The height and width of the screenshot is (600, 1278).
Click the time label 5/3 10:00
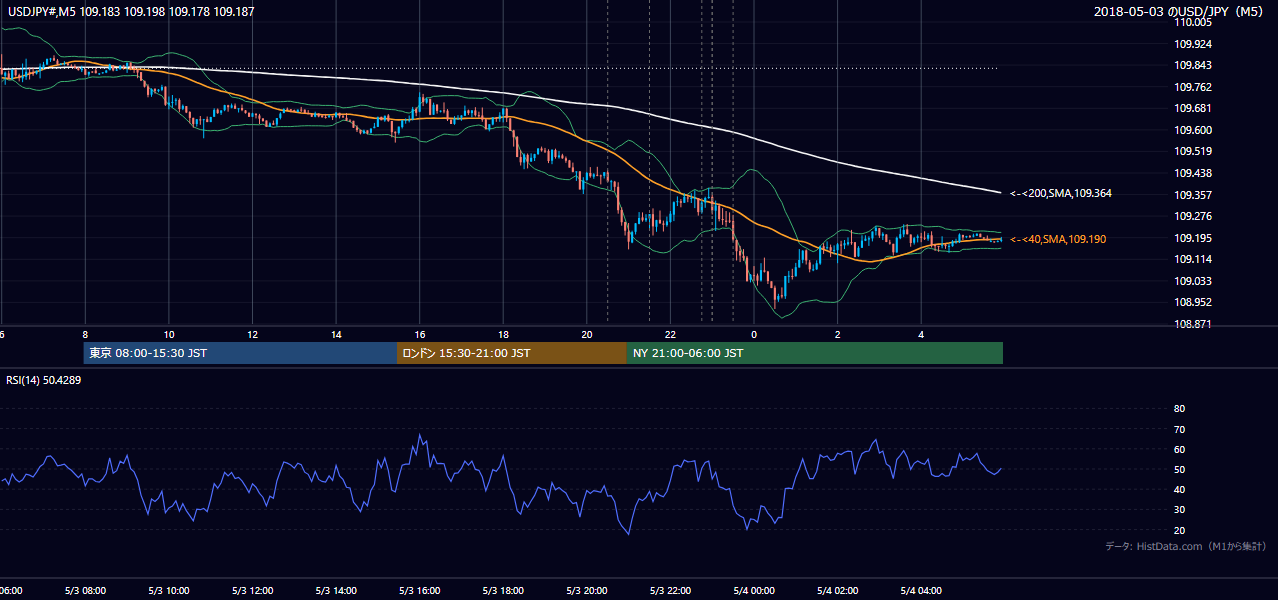[169, 591]
